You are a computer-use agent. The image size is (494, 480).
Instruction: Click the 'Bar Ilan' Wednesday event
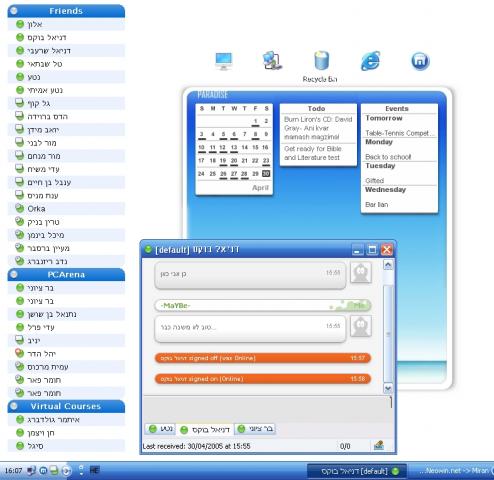[x=377, y=204]
